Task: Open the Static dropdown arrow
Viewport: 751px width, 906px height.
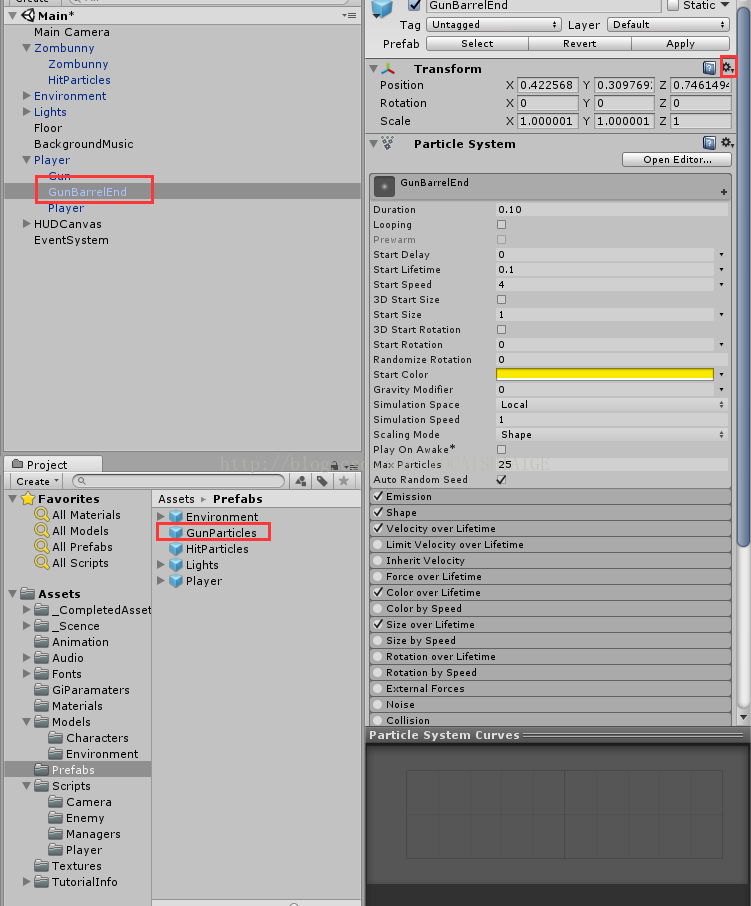Action: [725, 5]
